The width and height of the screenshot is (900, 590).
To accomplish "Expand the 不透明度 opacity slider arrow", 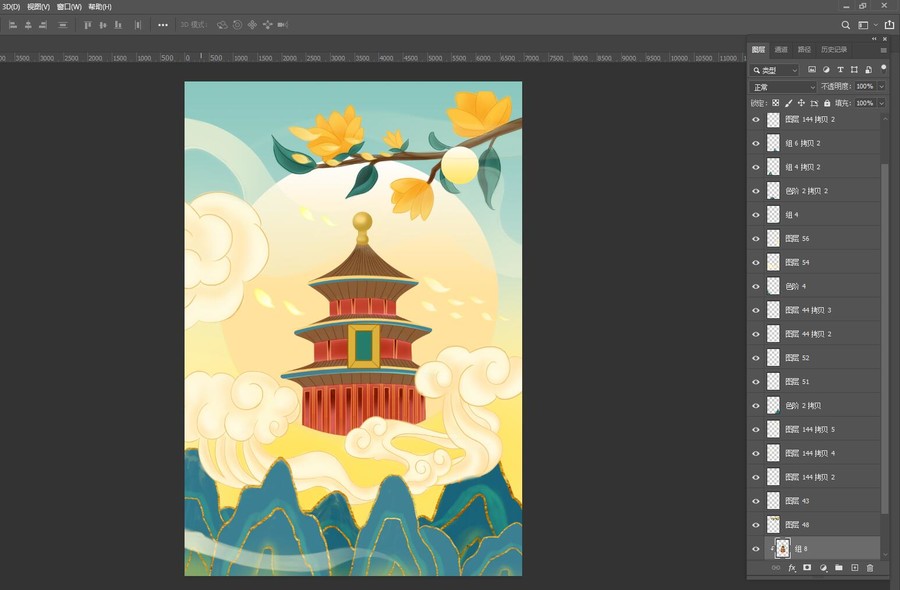I will [x=882, y=87].
